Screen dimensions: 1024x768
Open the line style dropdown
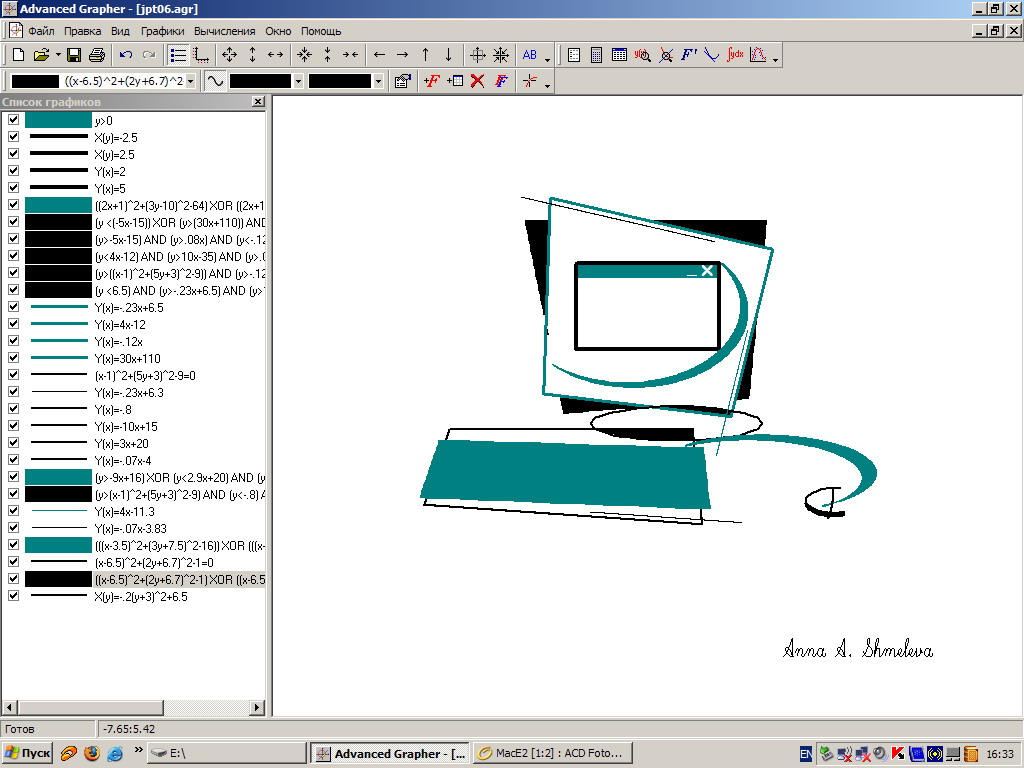point(298,81)
